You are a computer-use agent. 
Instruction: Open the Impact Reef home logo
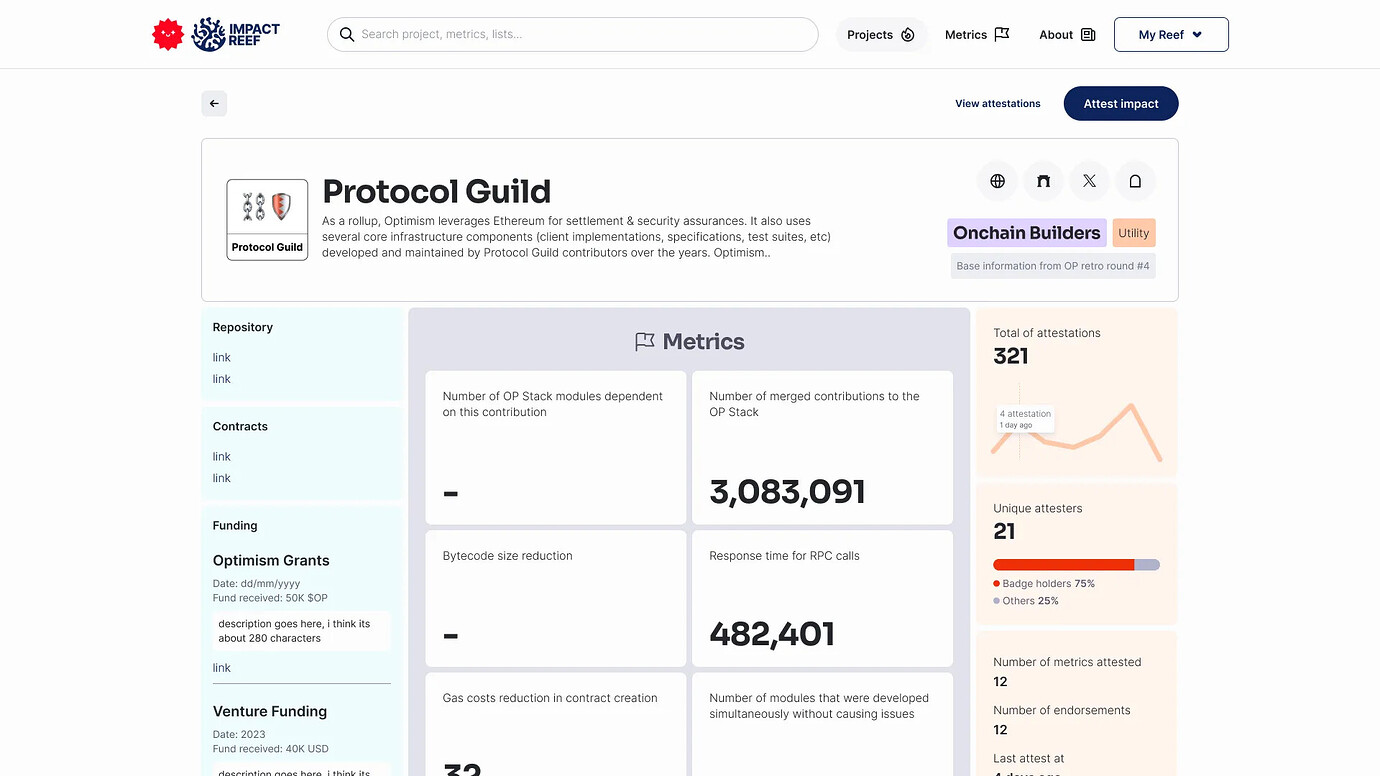click(236, 35)
